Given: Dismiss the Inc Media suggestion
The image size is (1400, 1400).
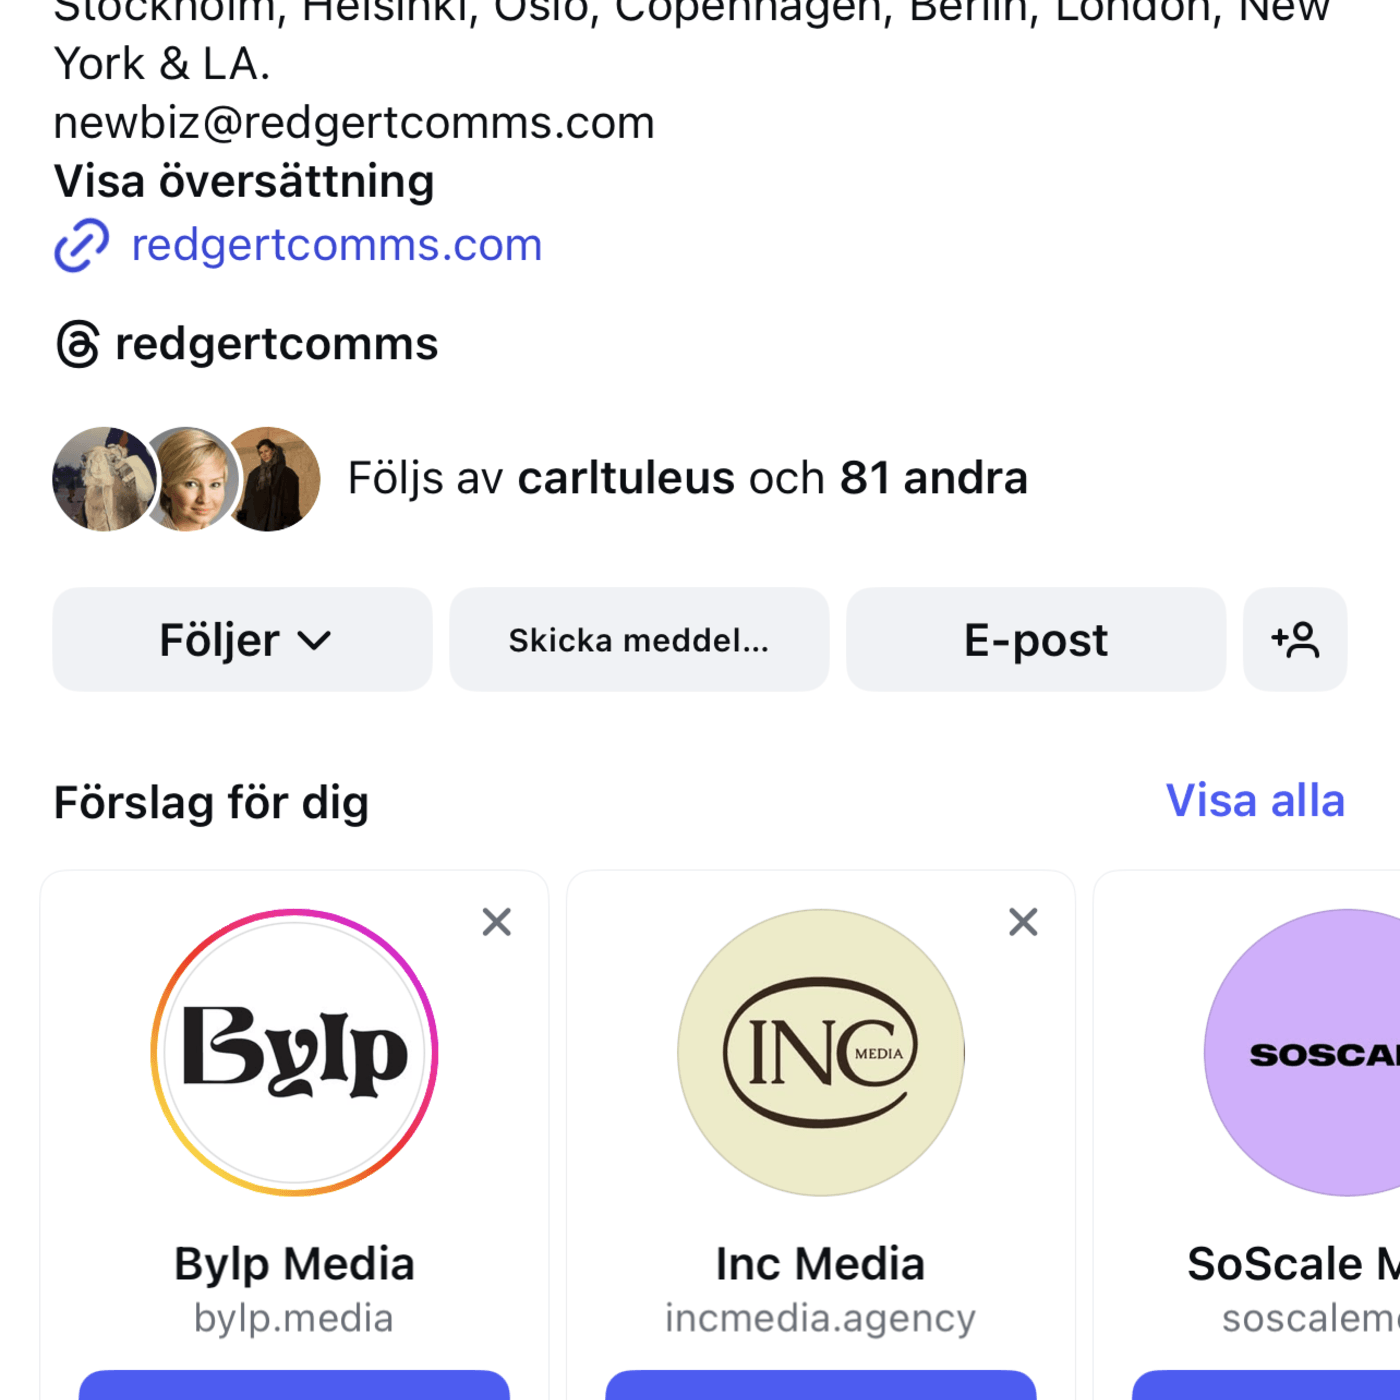Looking at the screenshot, I should click(1023, 922).
